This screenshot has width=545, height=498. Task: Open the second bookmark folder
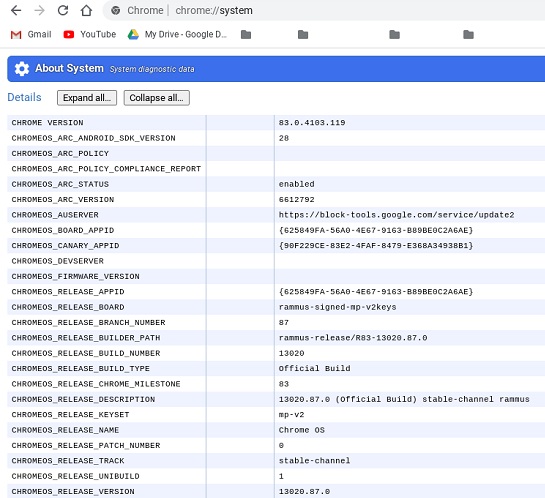click(x=303, y=34)
